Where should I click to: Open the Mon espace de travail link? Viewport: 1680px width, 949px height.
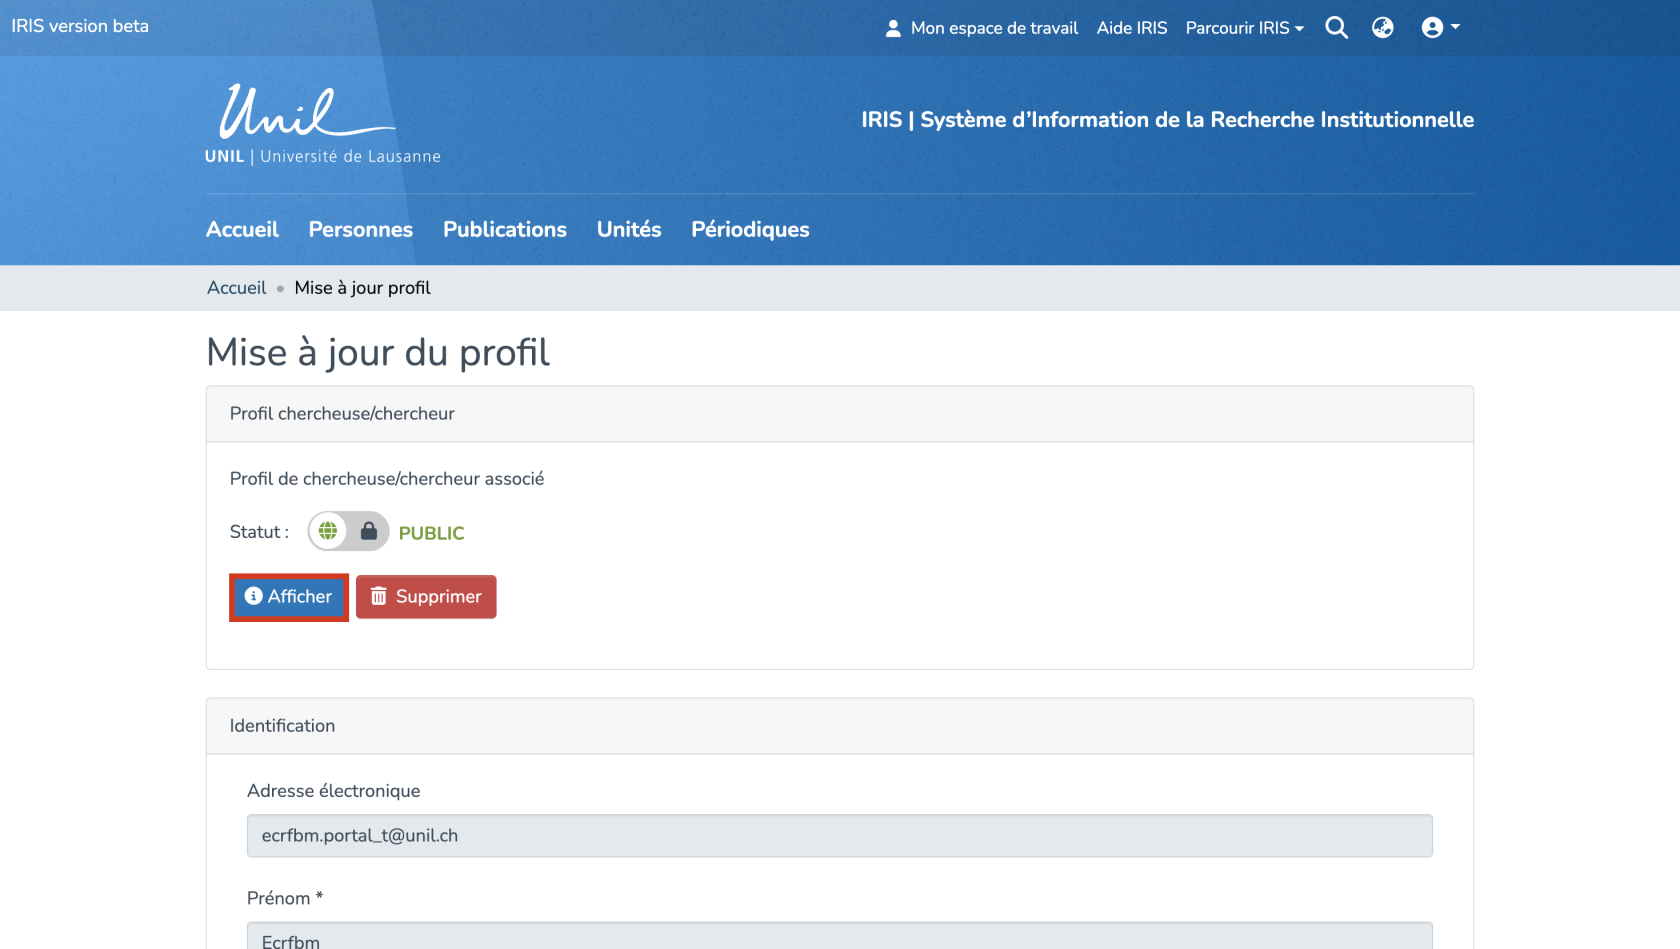[x=993, y=28]
